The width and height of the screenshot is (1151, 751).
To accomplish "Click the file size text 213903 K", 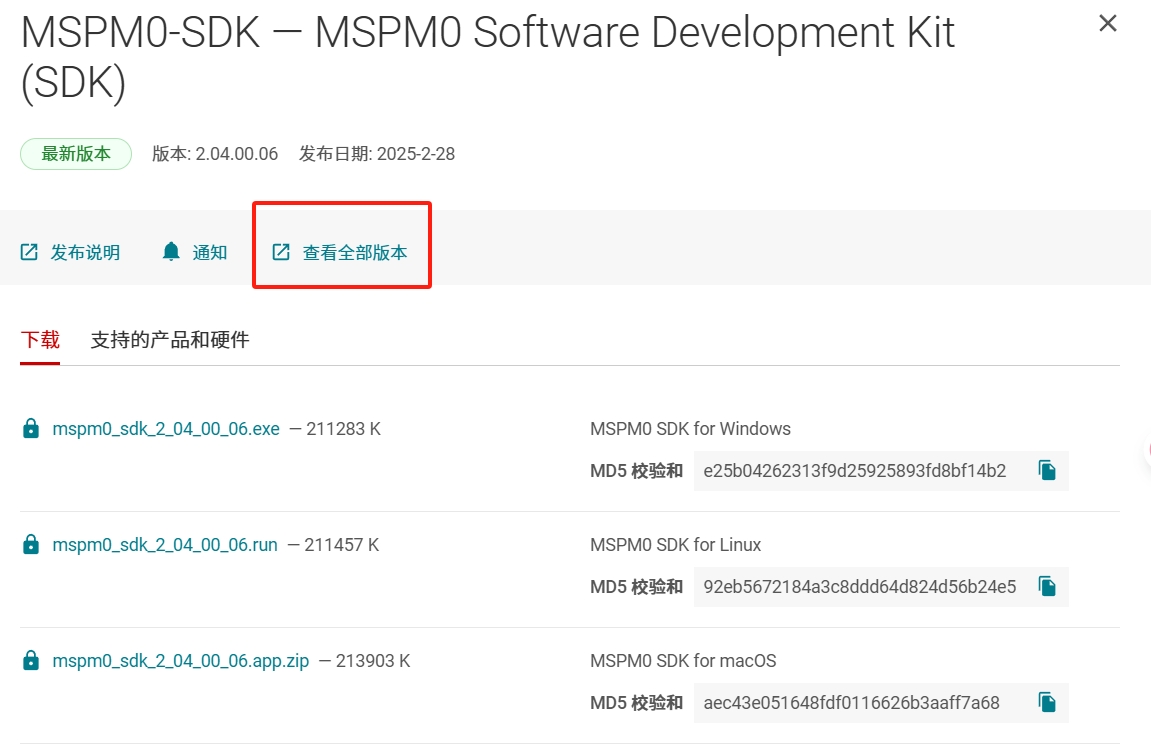I will click(373, 661).
